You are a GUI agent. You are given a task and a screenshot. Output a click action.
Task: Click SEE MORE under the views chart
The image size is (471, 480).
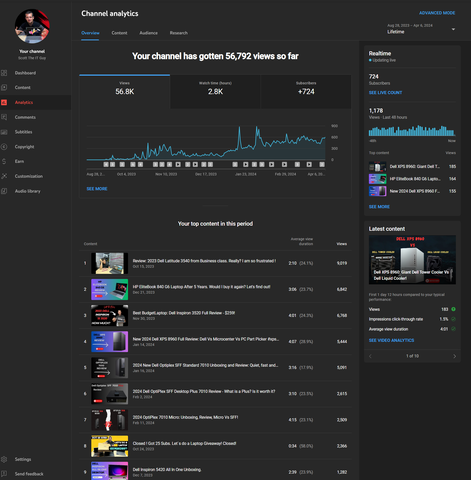[x=97, y=189]
